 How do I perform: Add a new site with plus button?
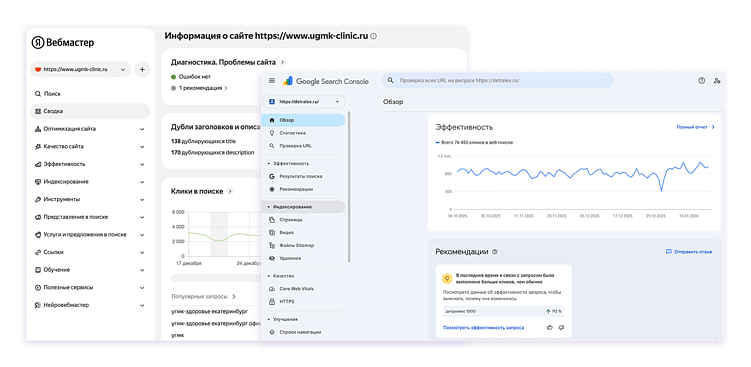(x=142, y=69)
